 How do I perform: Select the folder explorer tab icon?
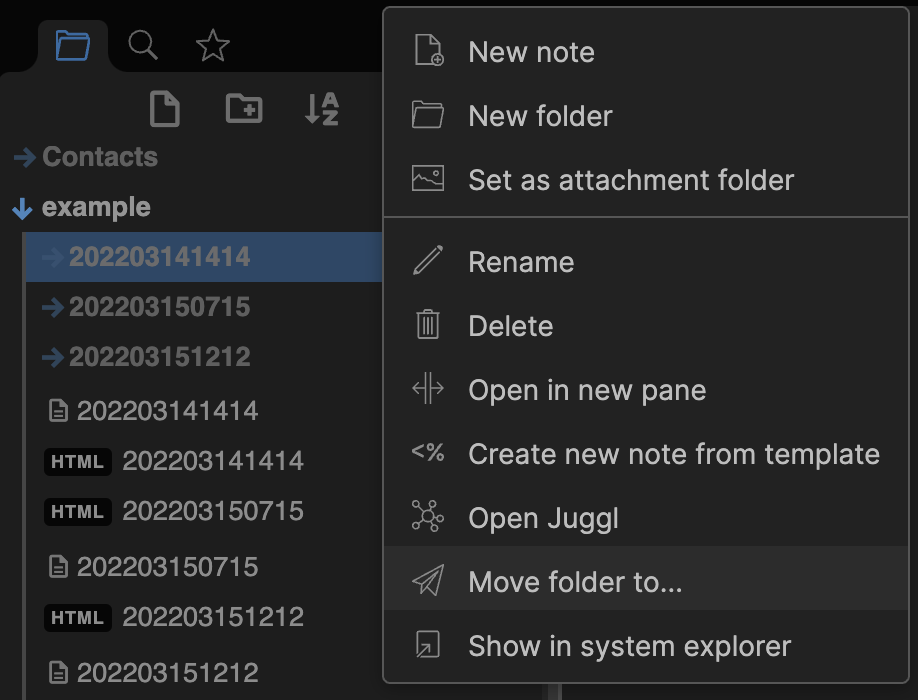click(x=71, y=45)
